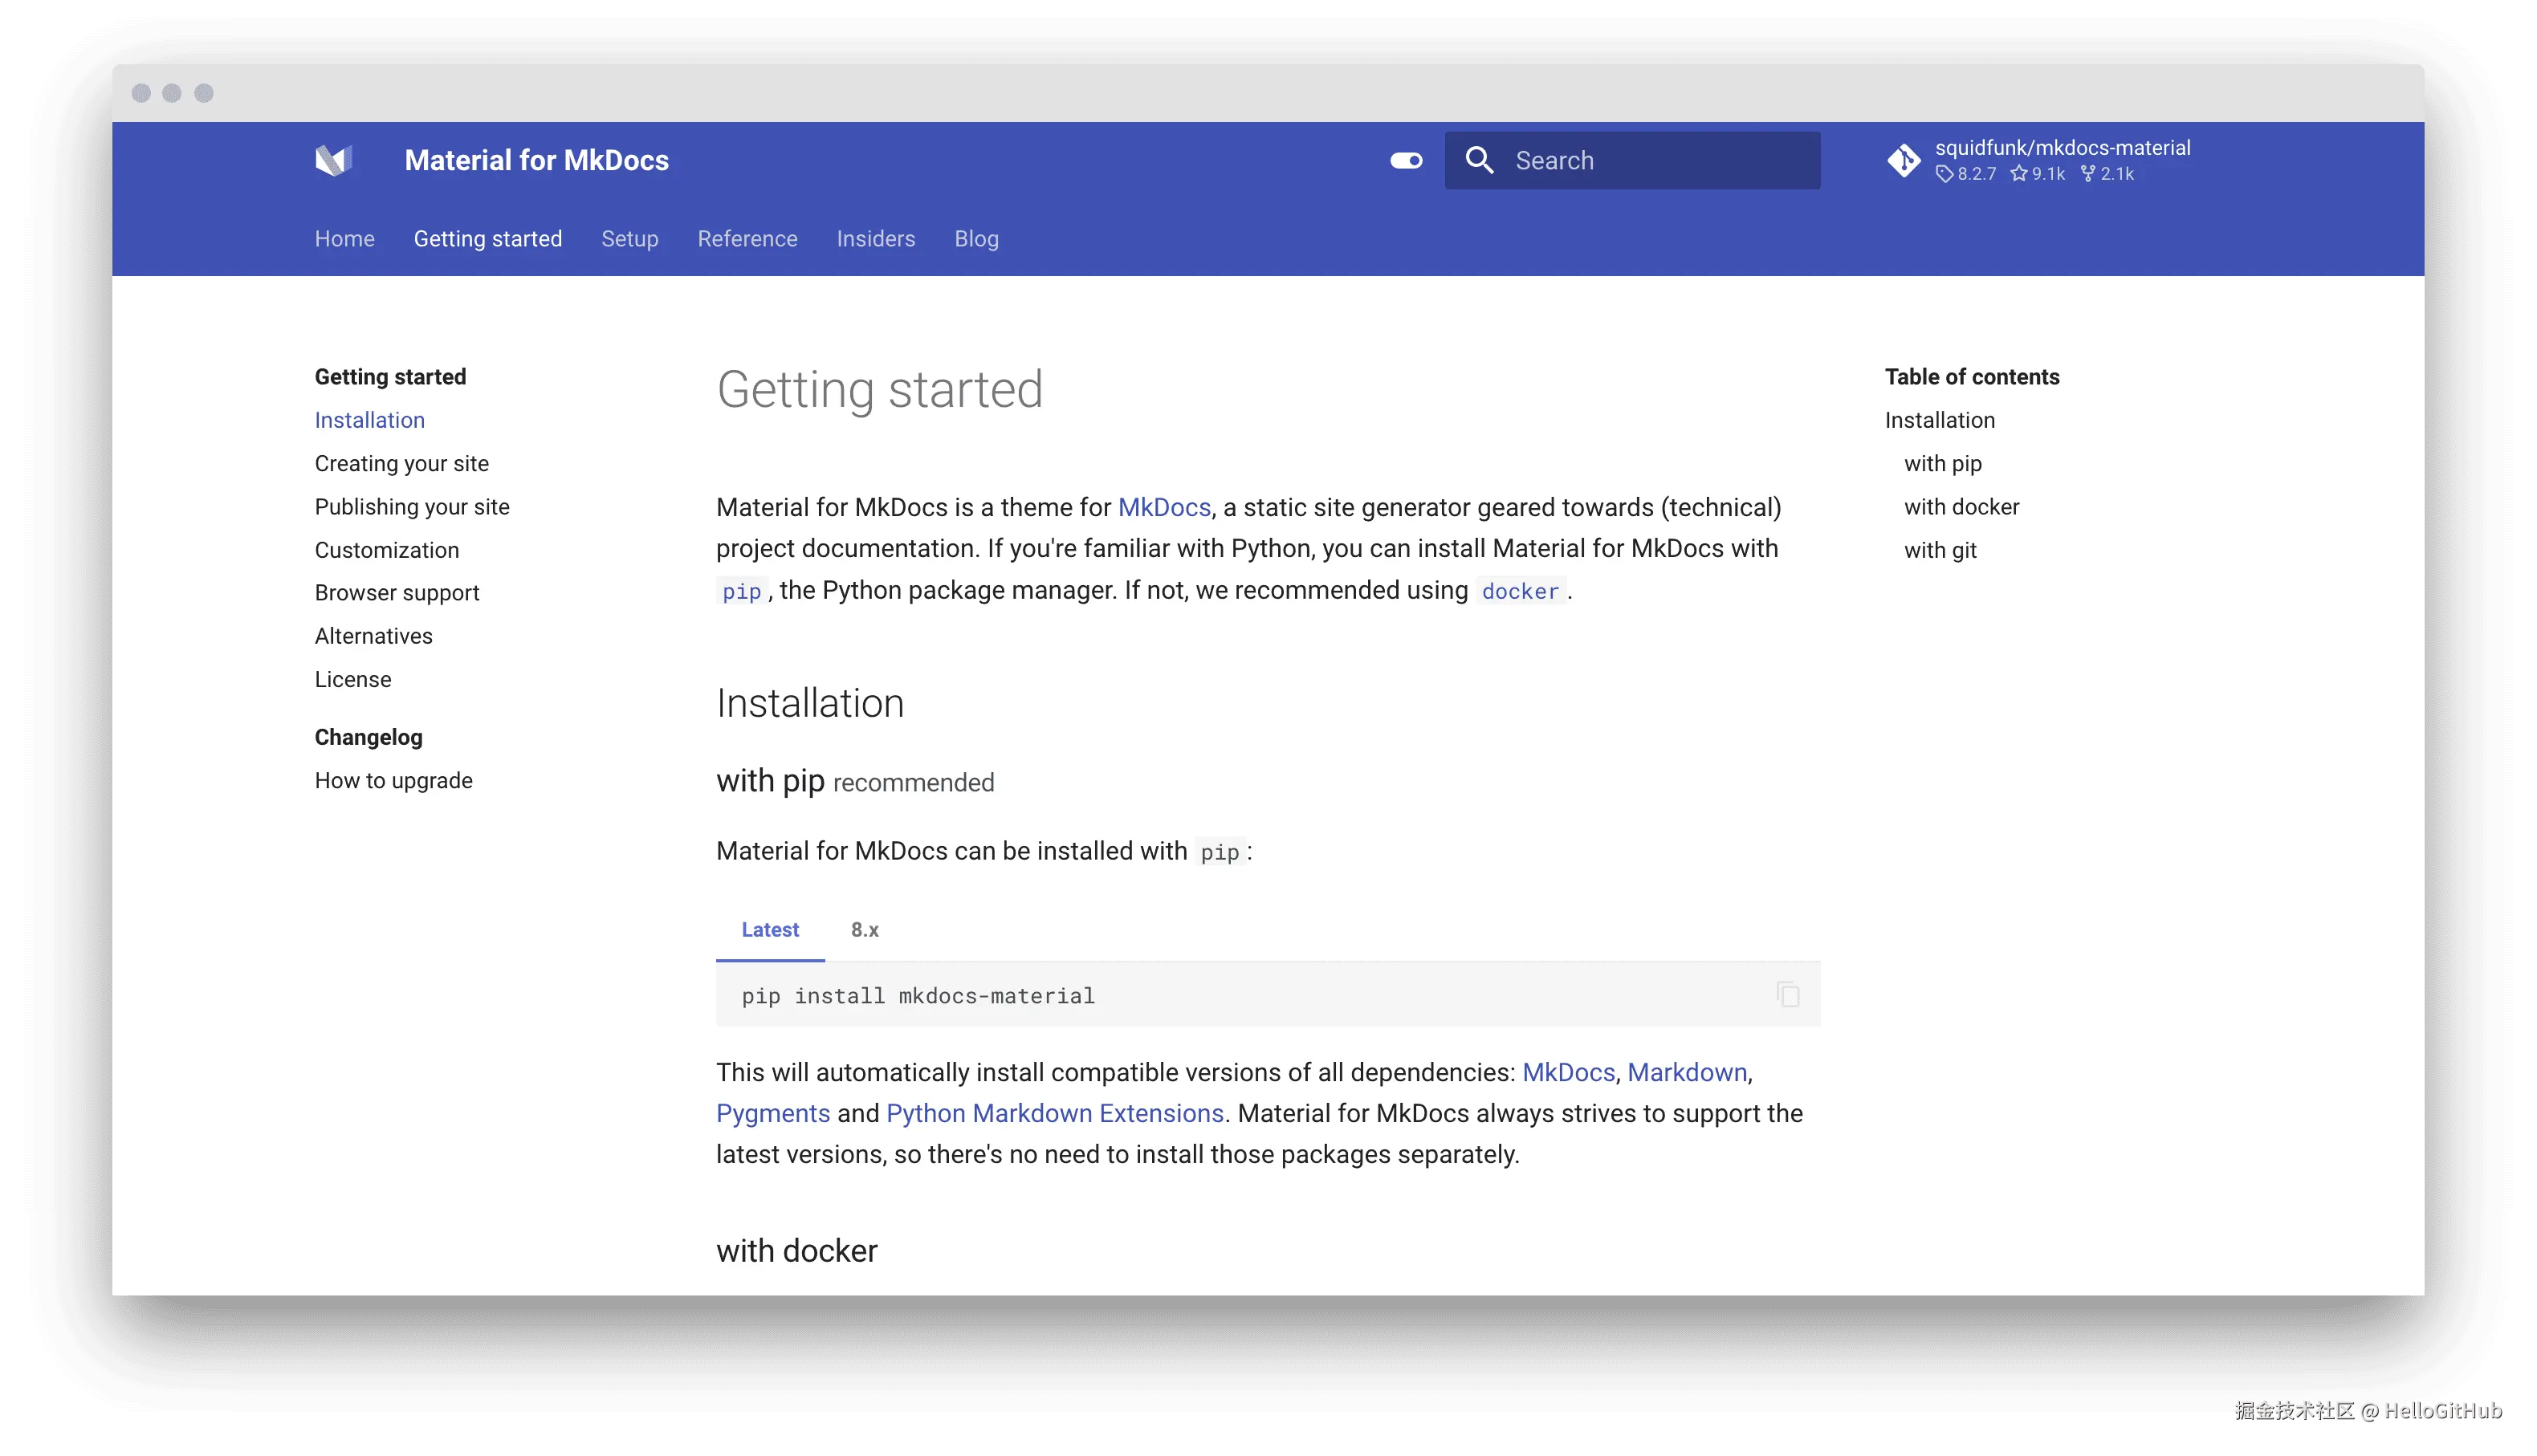This screenshot has width=2537, height=1456.
Task: Toggle the dark/light color scheme switch
Action: tap(1406, 160)
